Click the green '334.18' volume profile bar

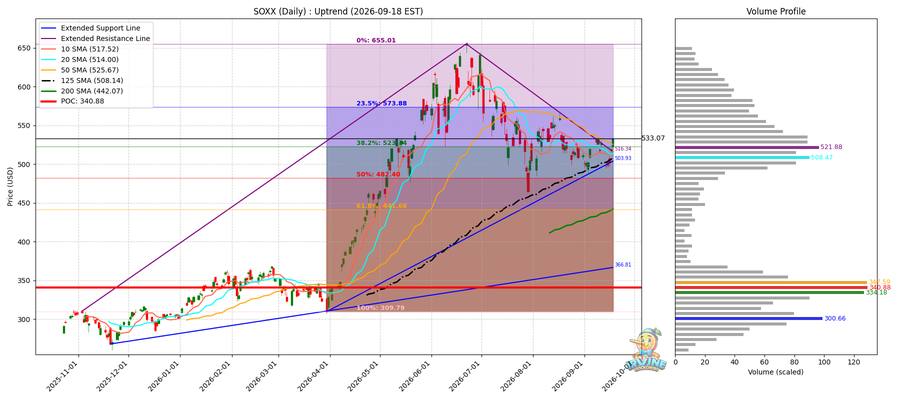[770, 292]
